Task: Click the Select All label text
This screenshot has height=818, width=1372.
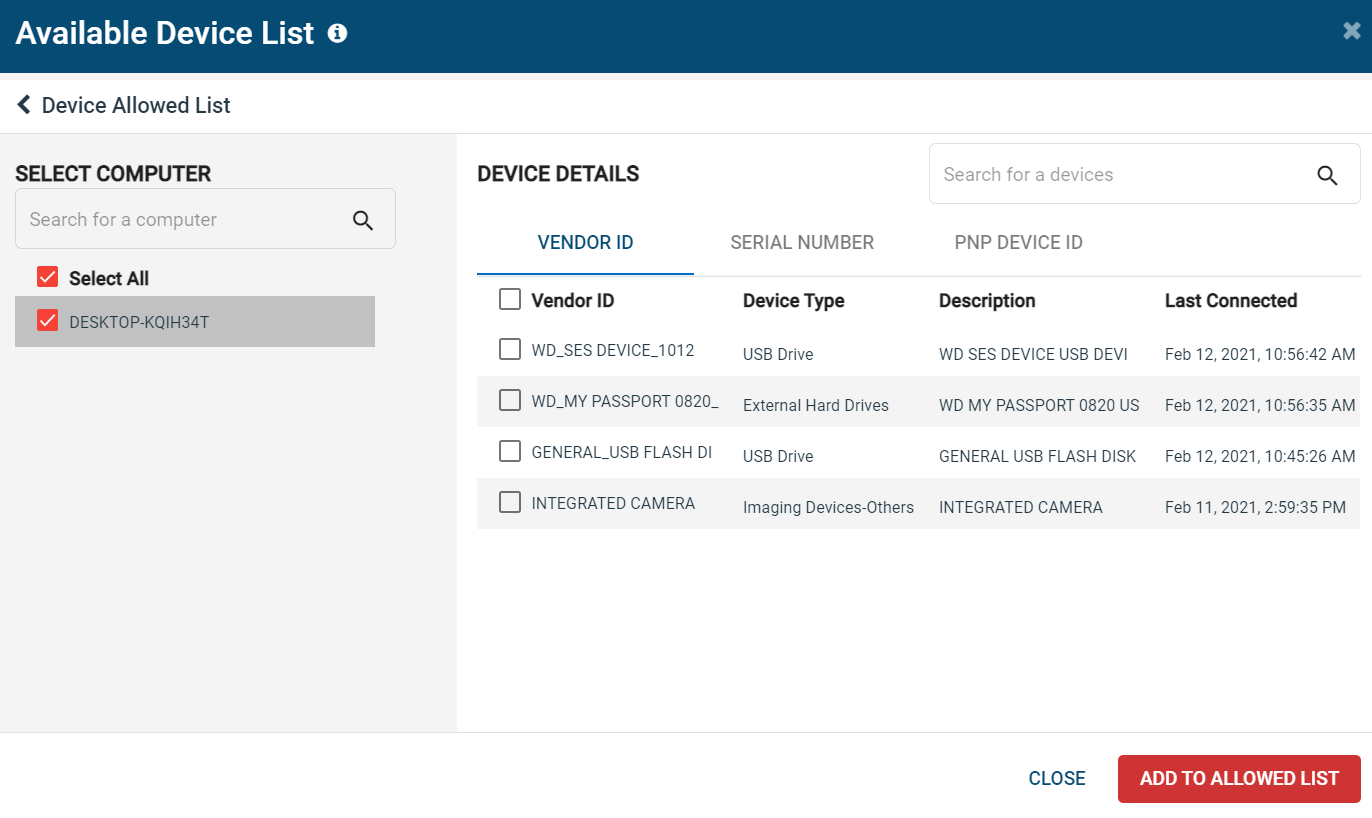Action: [x=109, y=278]
